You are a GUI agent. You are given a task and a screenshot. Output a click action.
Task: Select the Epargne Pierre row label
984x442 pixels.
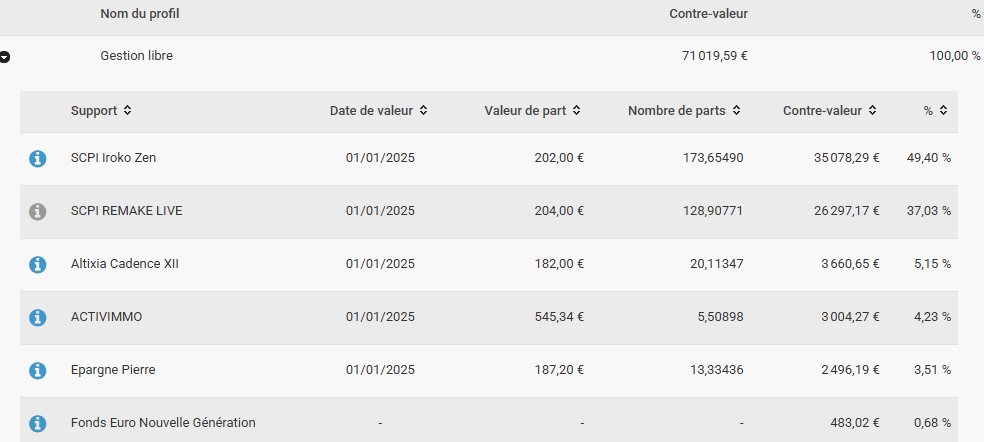click(113, 370)
